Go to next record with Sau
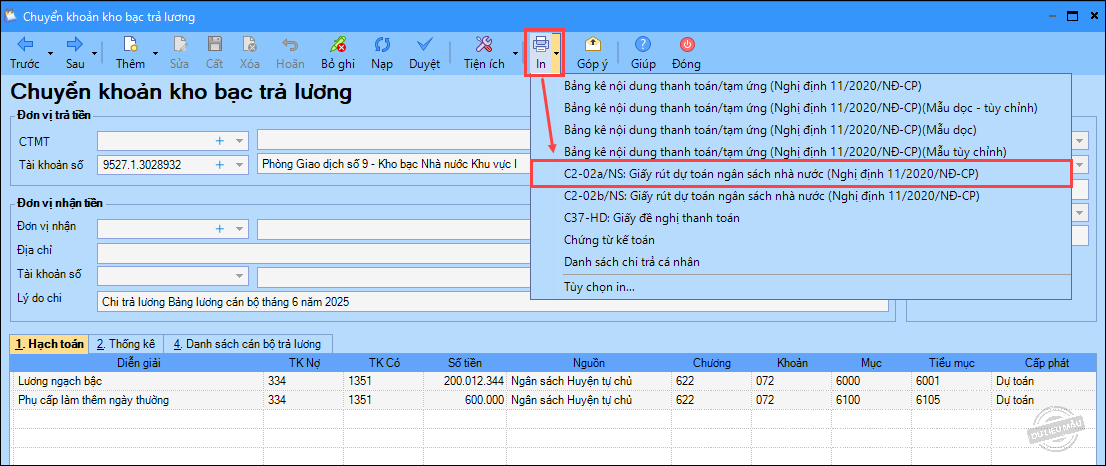This screenshot has height=466, width=1106. 75,53
